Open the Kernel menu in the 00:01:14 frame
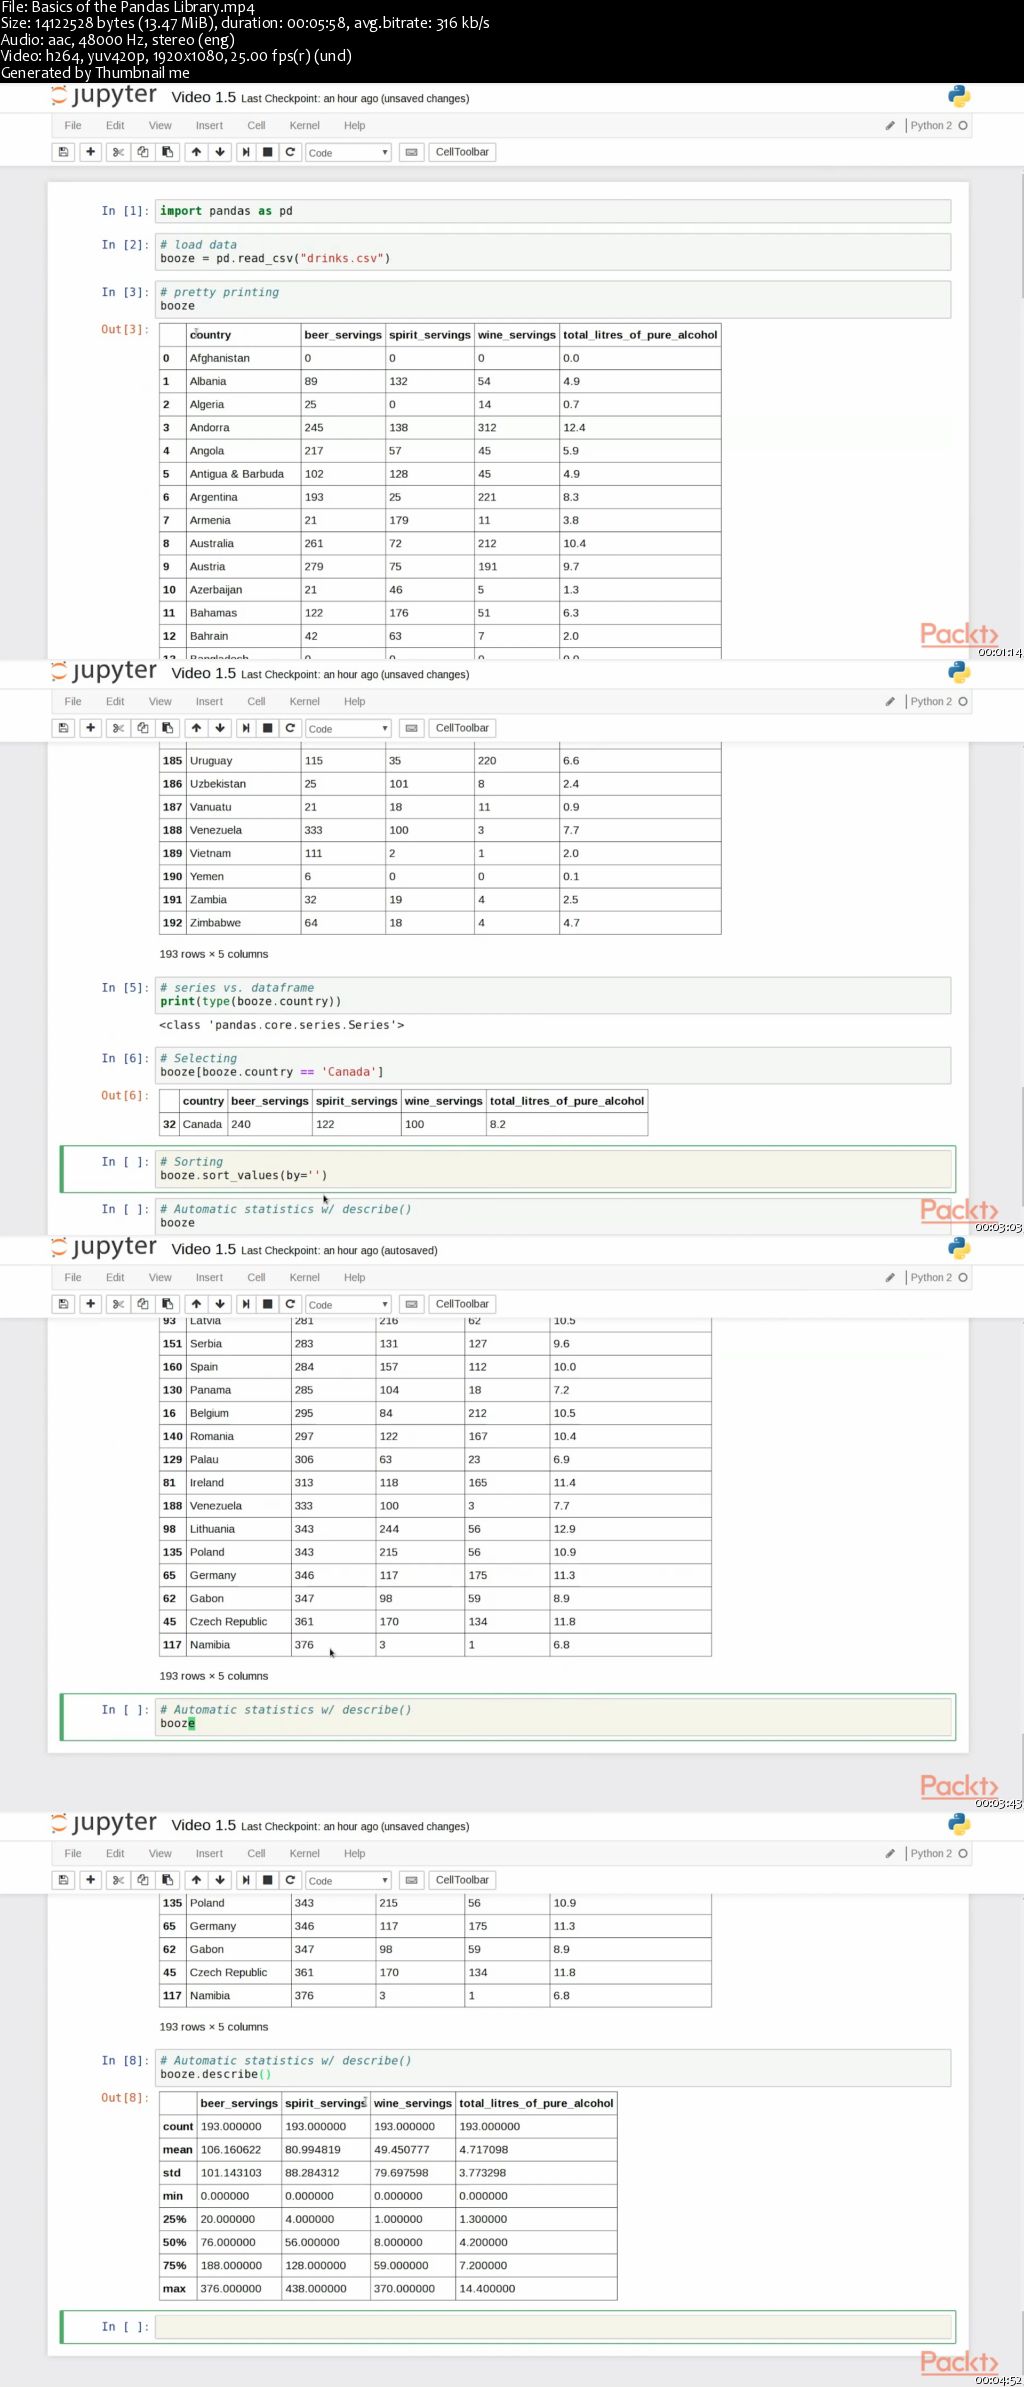Image resolution: width=1024 pixels, height=2387 pixels. pyautogui.click(x=305, y=126)
